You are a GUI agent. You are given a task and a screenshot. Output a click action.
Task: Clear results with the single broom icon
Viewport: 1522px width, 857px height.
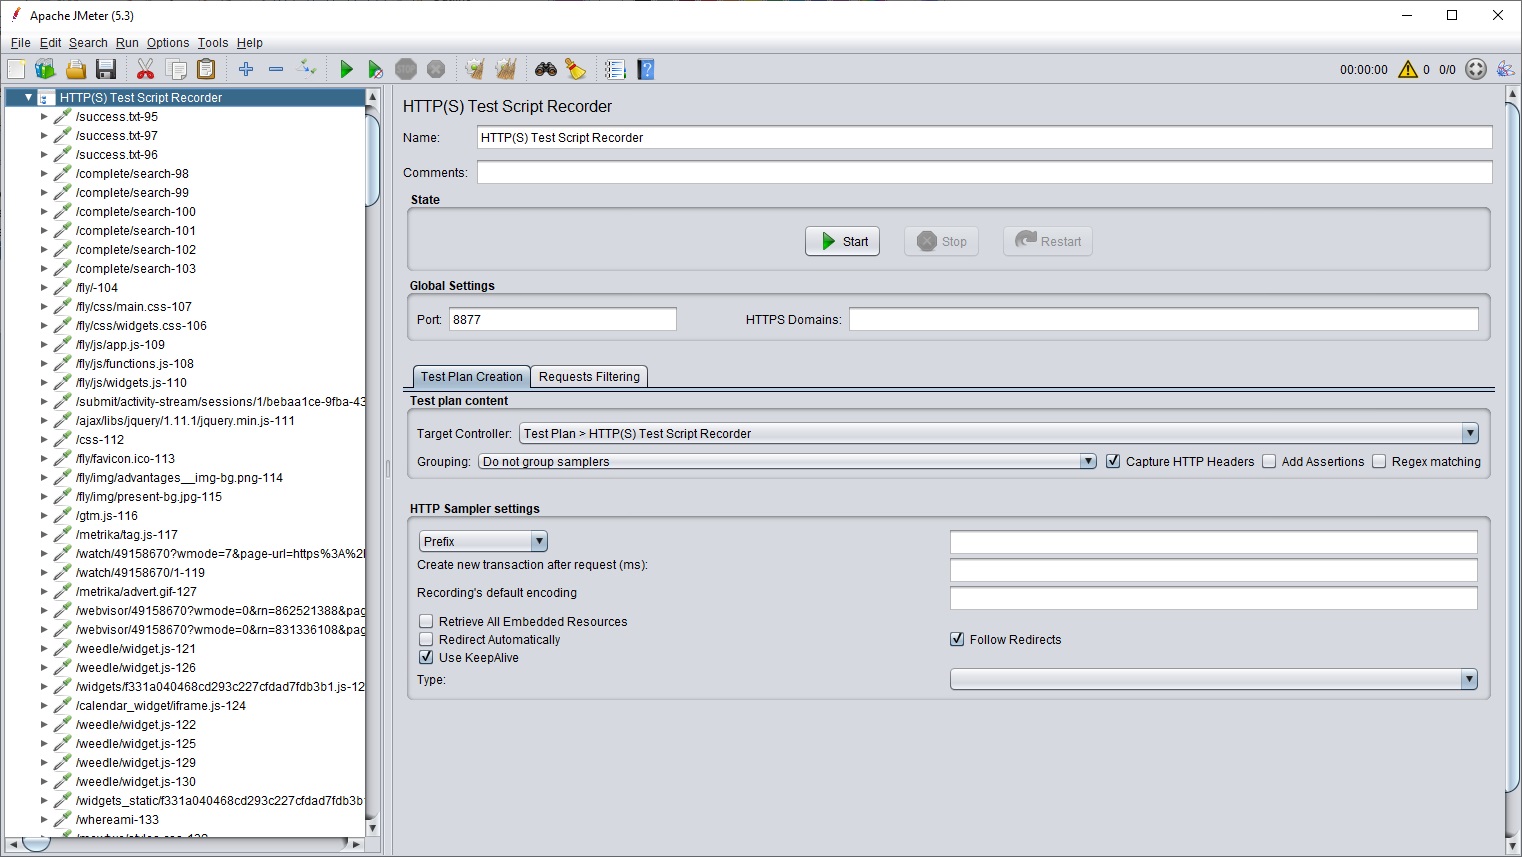click(x=475, y=69)
